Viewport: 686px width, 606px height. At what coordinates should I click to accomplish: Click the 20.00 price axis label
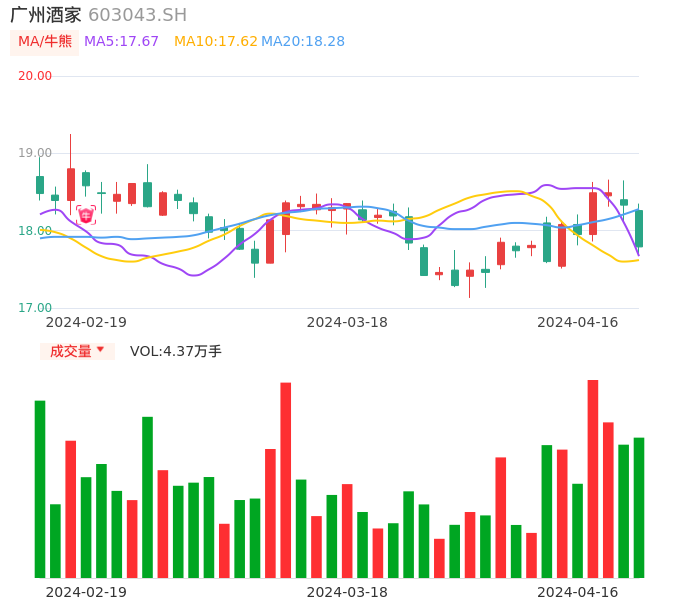[x=35, y=76]
